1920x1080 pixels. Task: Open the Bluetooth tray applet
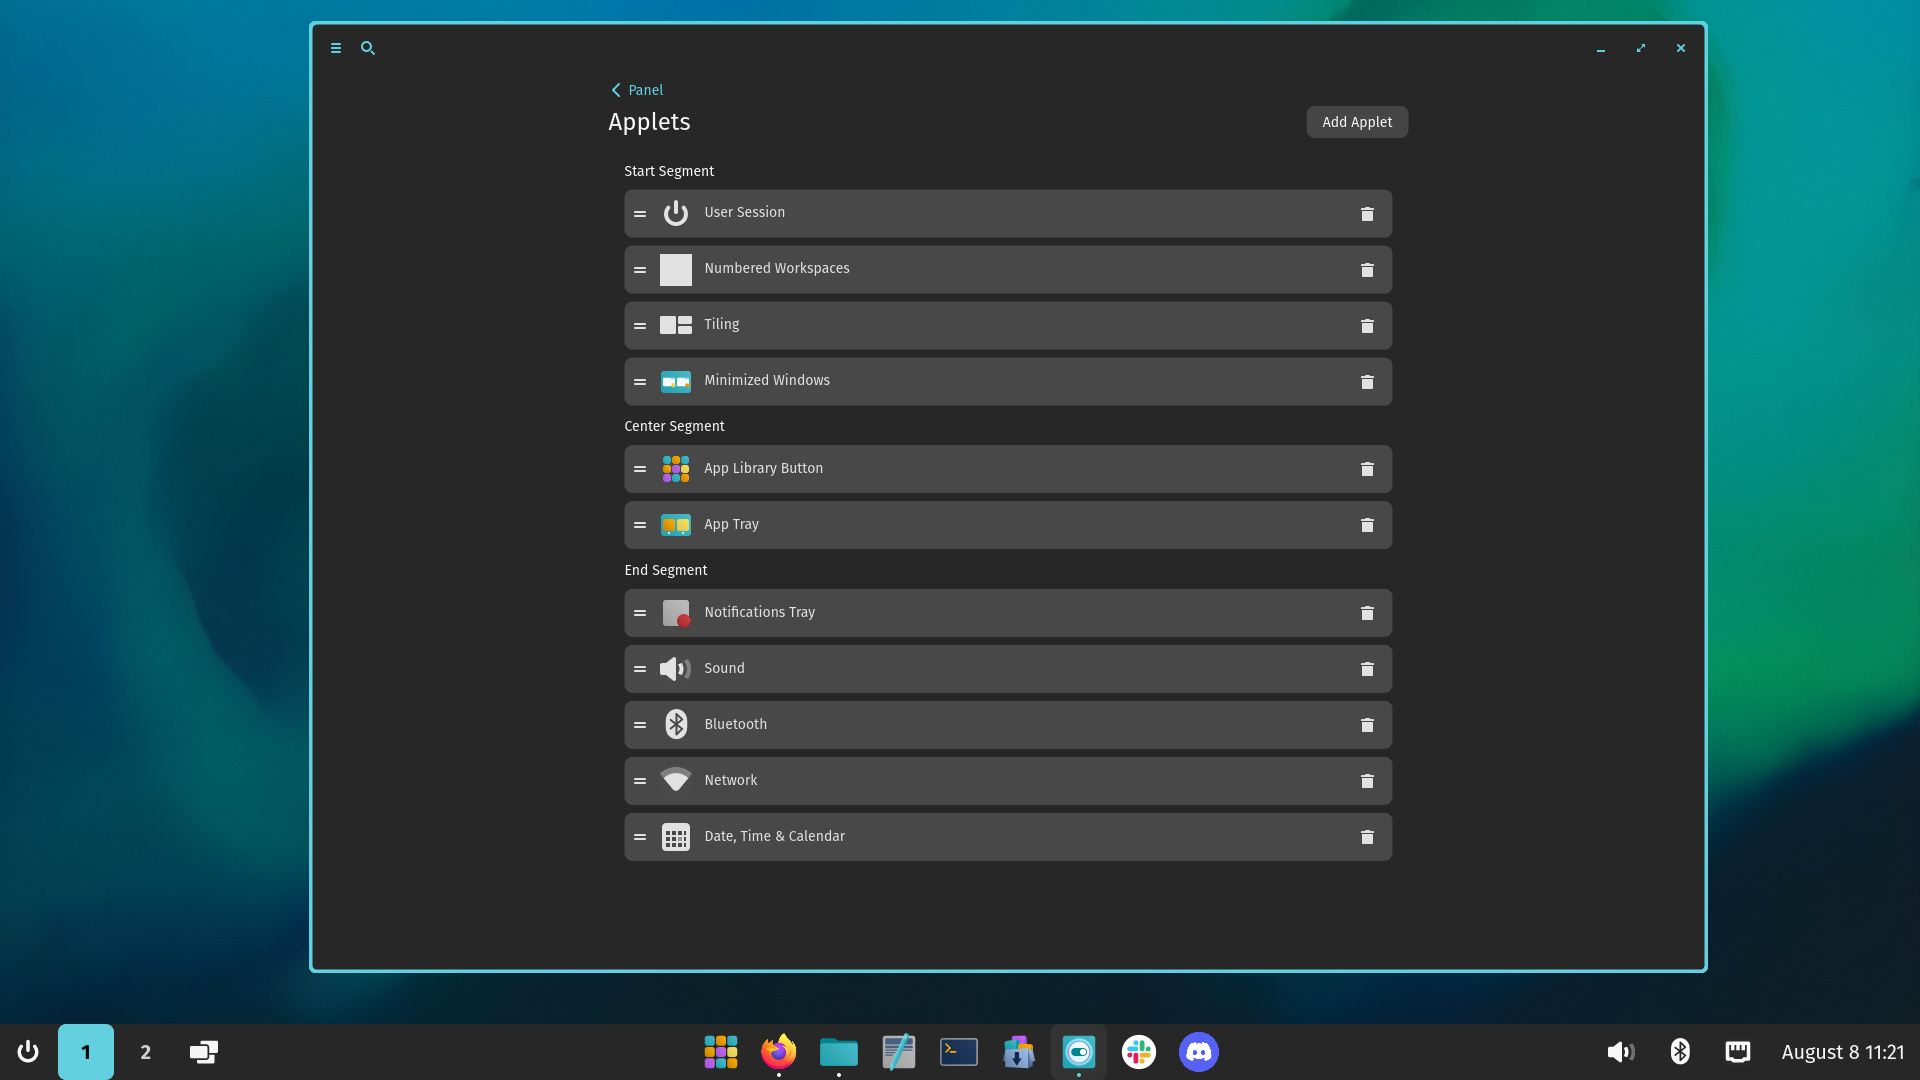coord(1680,1051)
